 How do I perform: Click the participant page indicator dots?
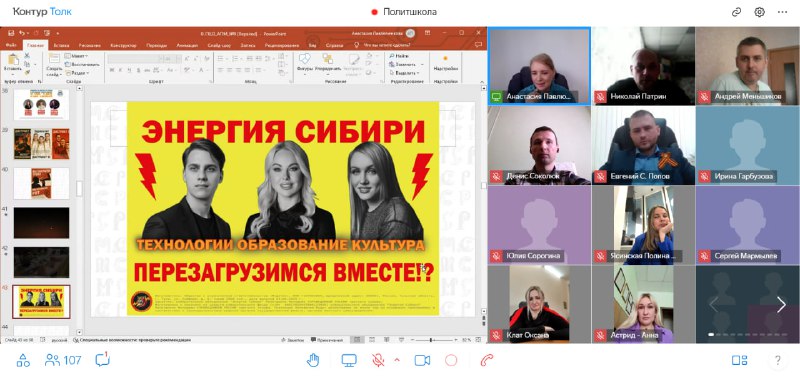coord(747,335)
